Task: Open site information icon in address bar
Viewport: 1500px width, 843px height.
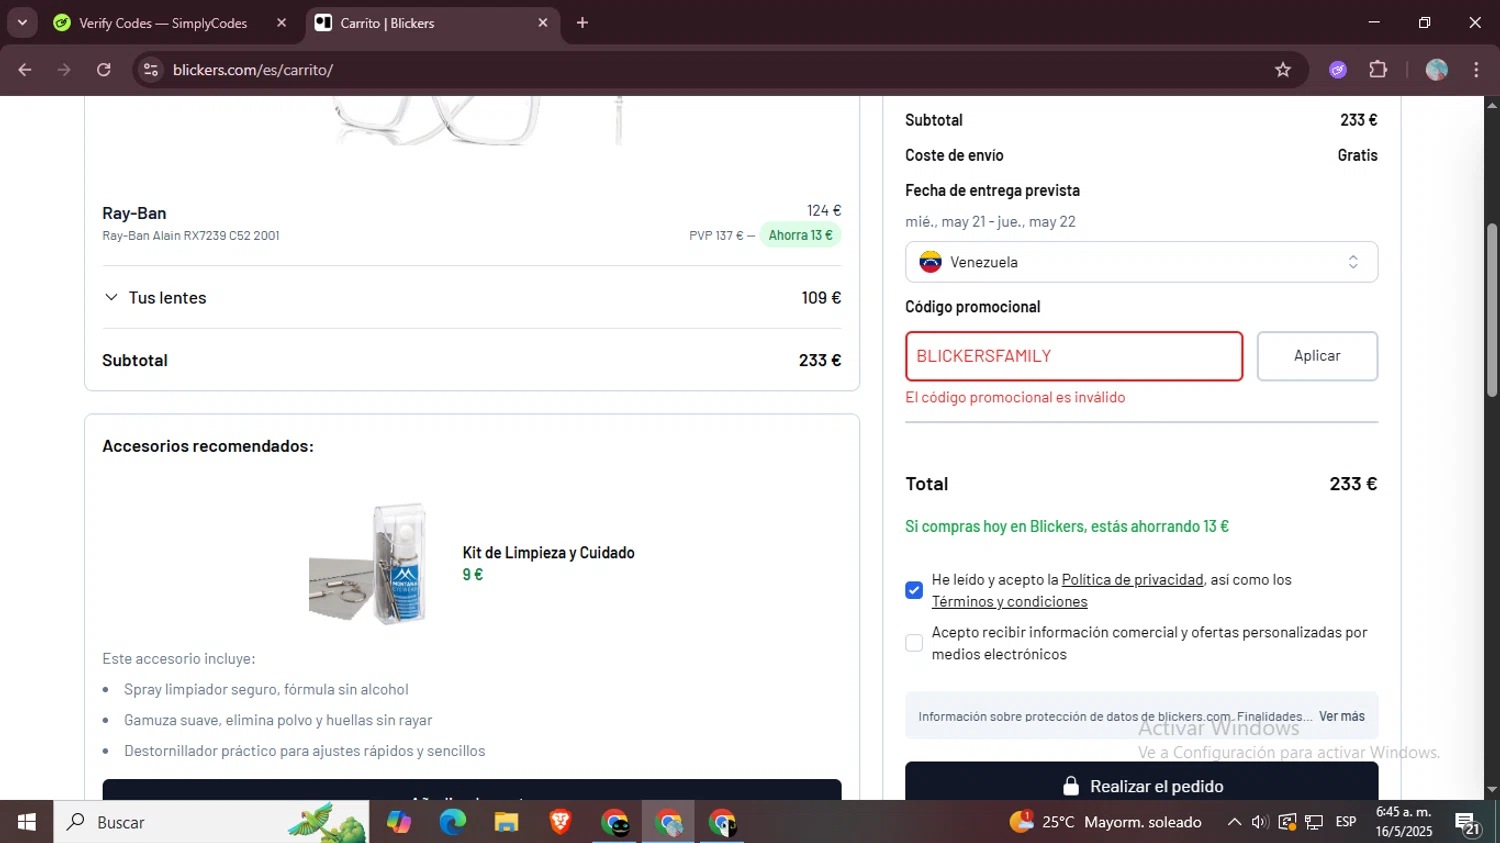Action: pos(151,70)
